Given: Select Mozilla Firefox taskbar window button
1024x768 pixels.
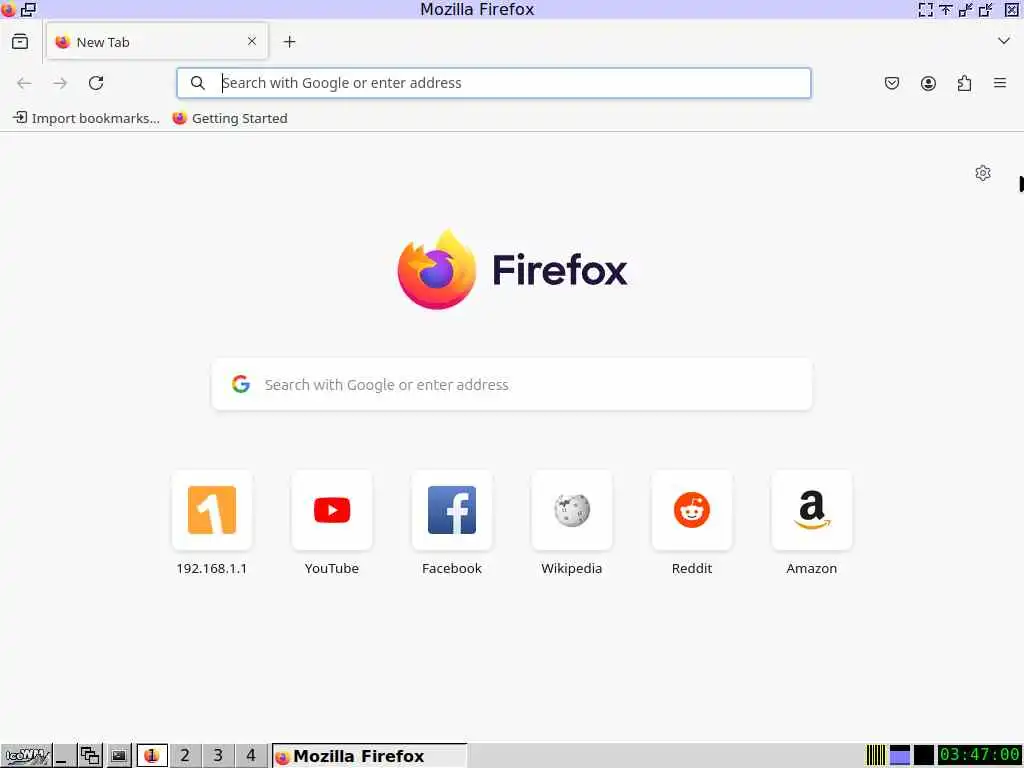Looking at the screenshot, I should [370, 756].
